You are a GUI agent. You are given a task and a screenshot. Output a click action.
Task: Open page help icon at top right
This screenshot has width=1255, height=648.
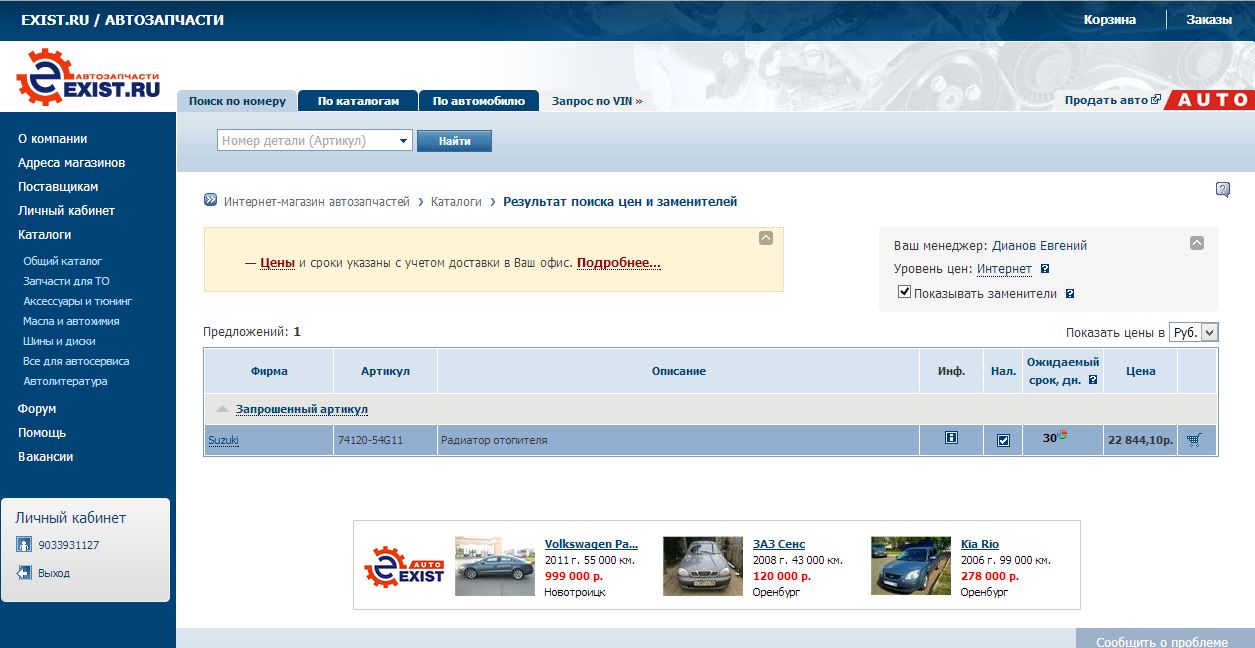[x=1222, y=190]
